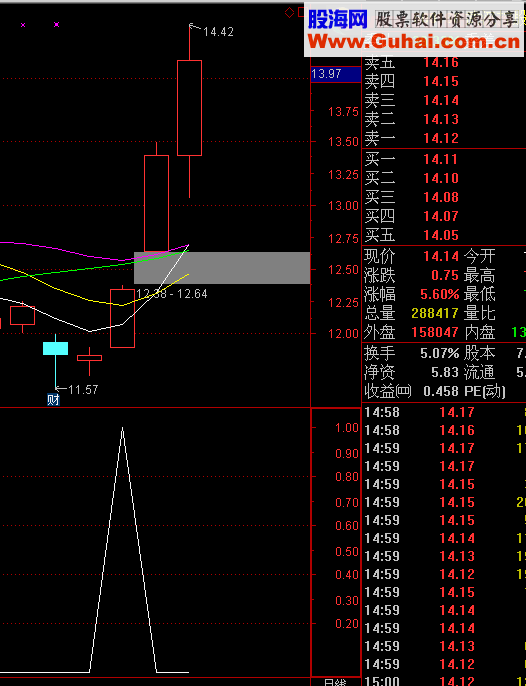Select the first 14:58 tick at 14.17

[445, 412]
